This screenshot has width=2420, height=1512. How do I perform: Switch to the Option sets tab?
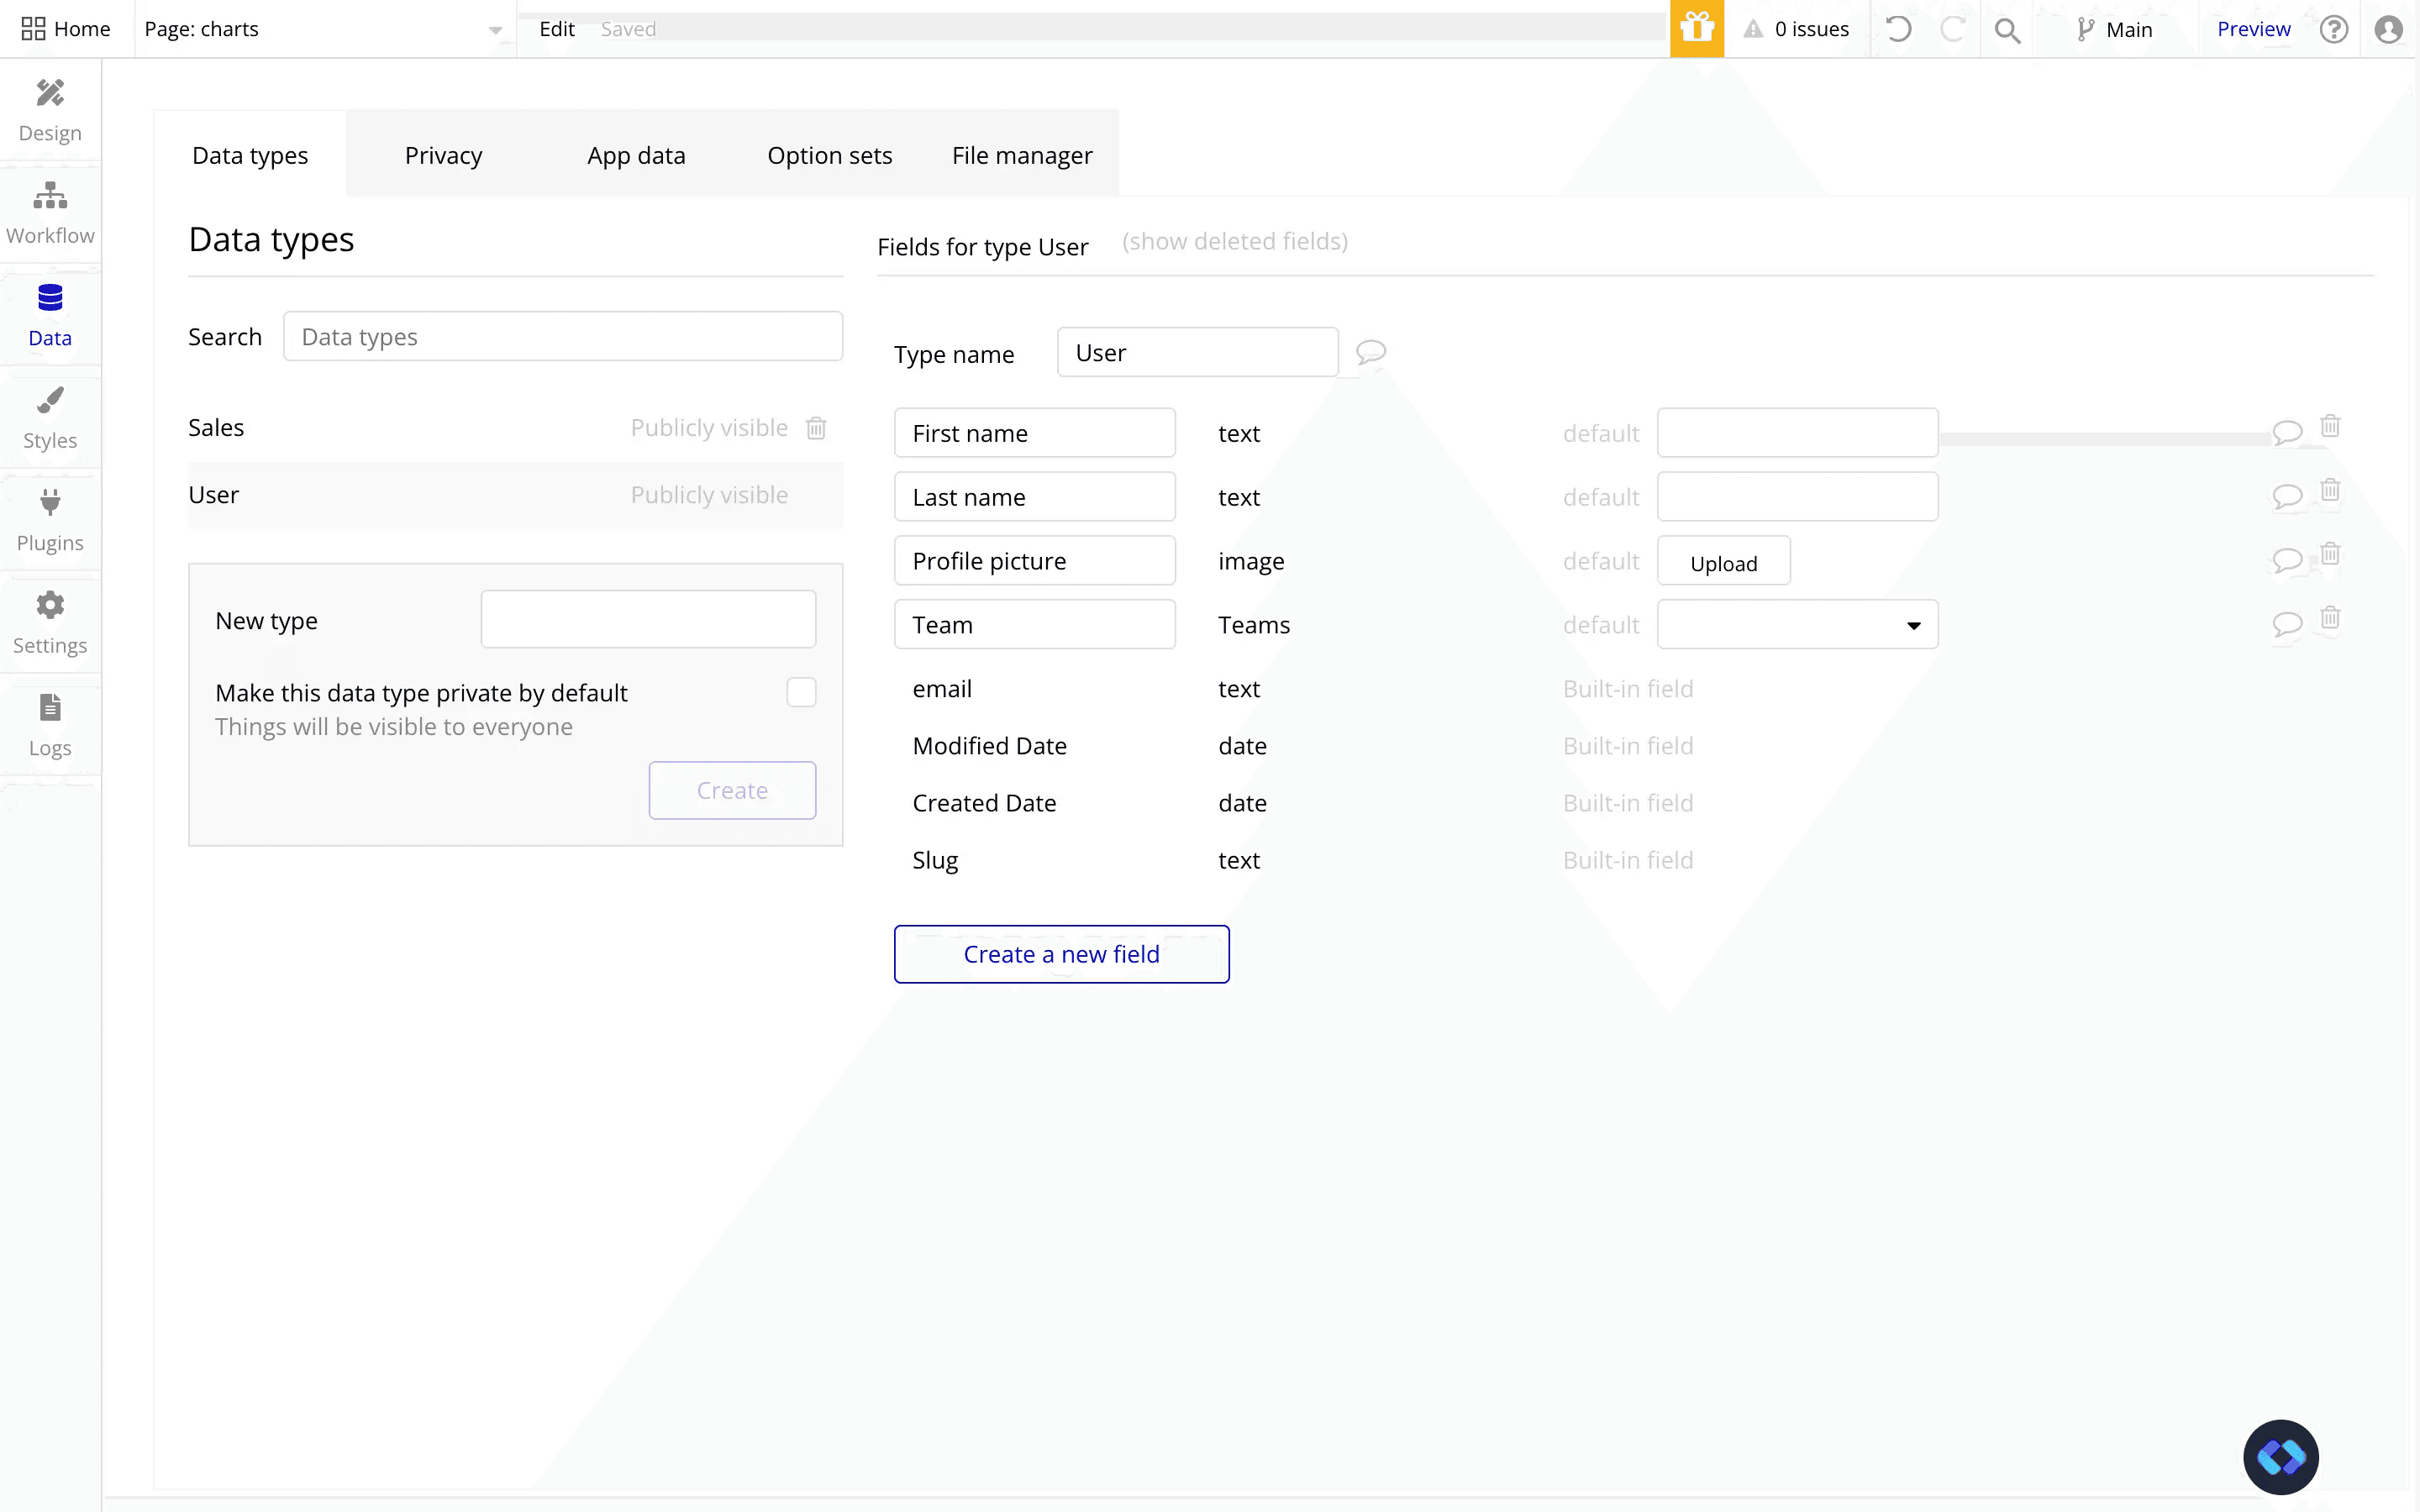coord(829,155)
